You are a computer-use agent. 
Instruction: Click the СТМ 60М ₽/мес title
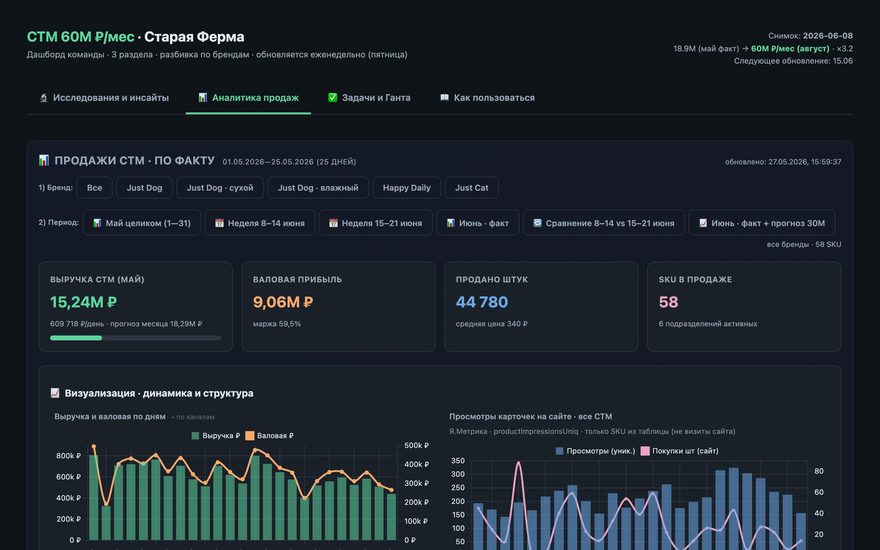point(80,36)
